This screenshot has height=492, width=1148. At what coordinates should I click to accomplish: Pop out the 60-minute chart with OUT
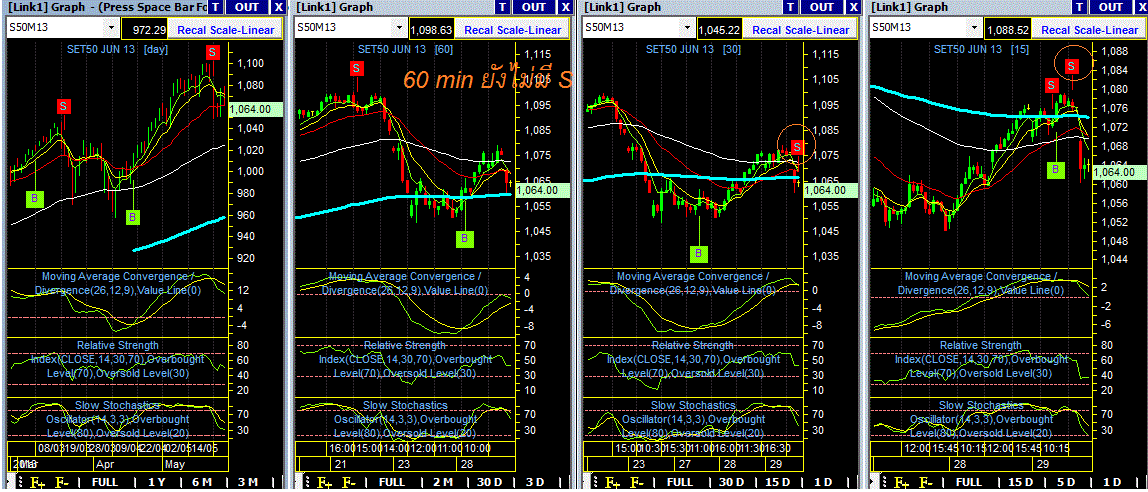tap(534, 7)
